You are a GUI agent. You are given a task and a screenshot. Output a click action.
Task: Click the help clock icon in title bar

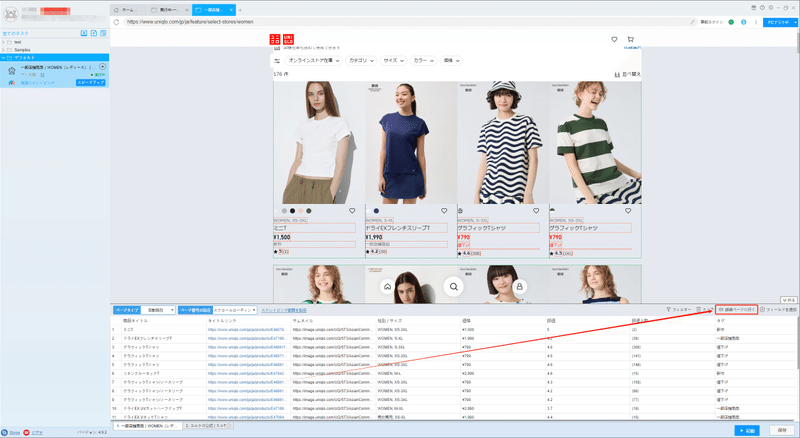click(762, 8)
